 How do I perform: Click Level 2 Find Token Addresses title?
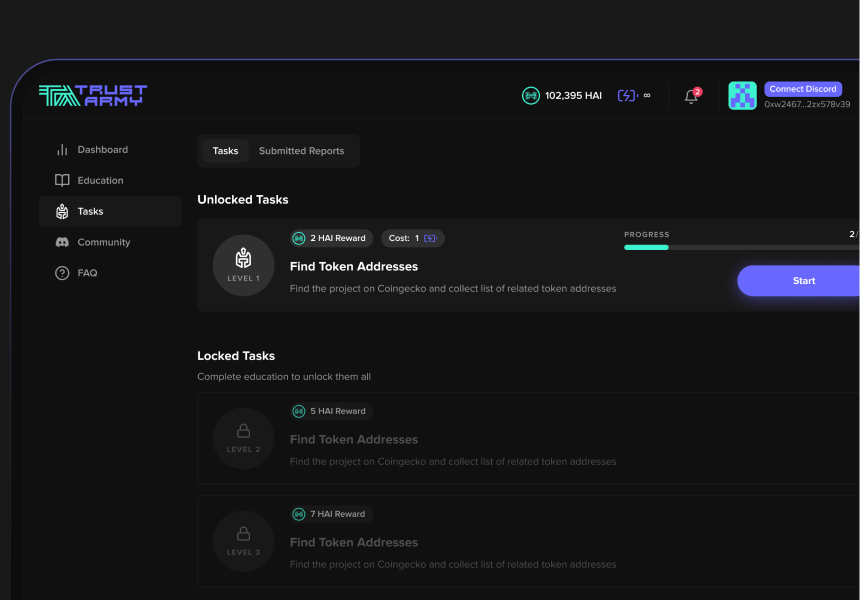354,439
